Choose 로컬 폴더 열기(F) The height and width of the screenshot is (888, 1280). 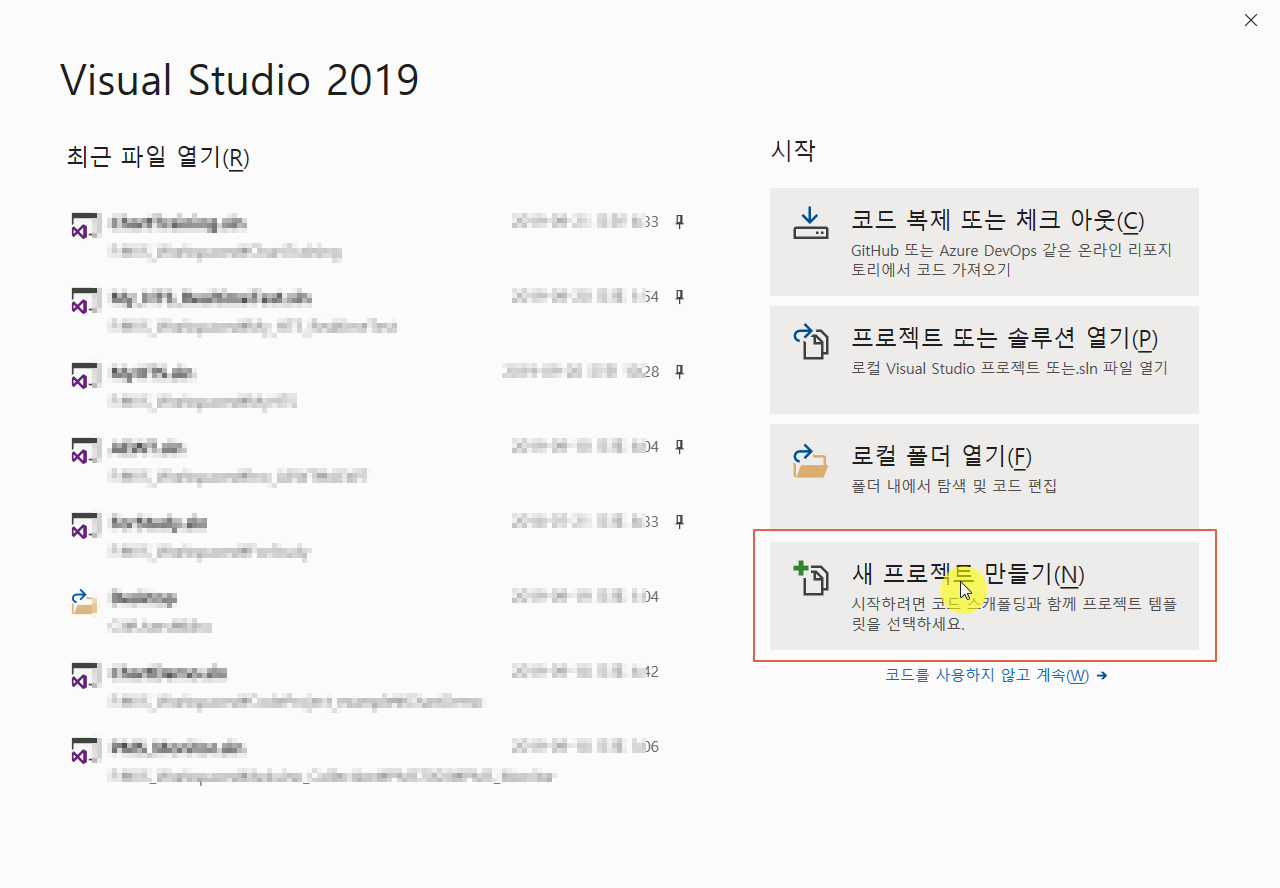click(x=984, y=478)
